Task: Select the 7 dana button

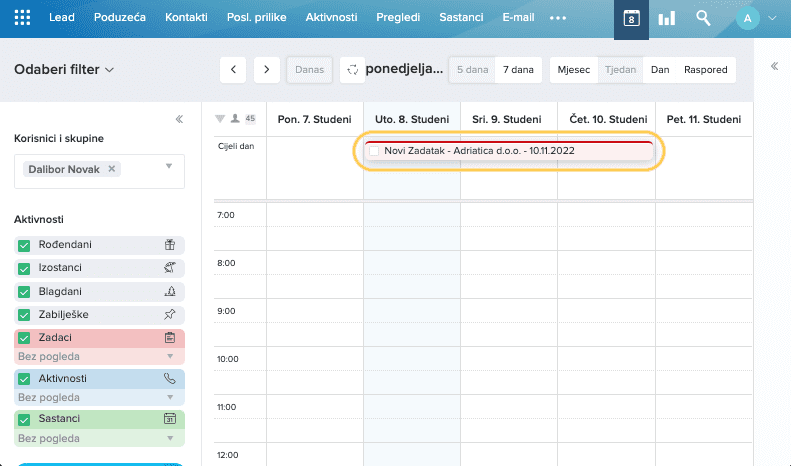Action: tap(517, 70)
